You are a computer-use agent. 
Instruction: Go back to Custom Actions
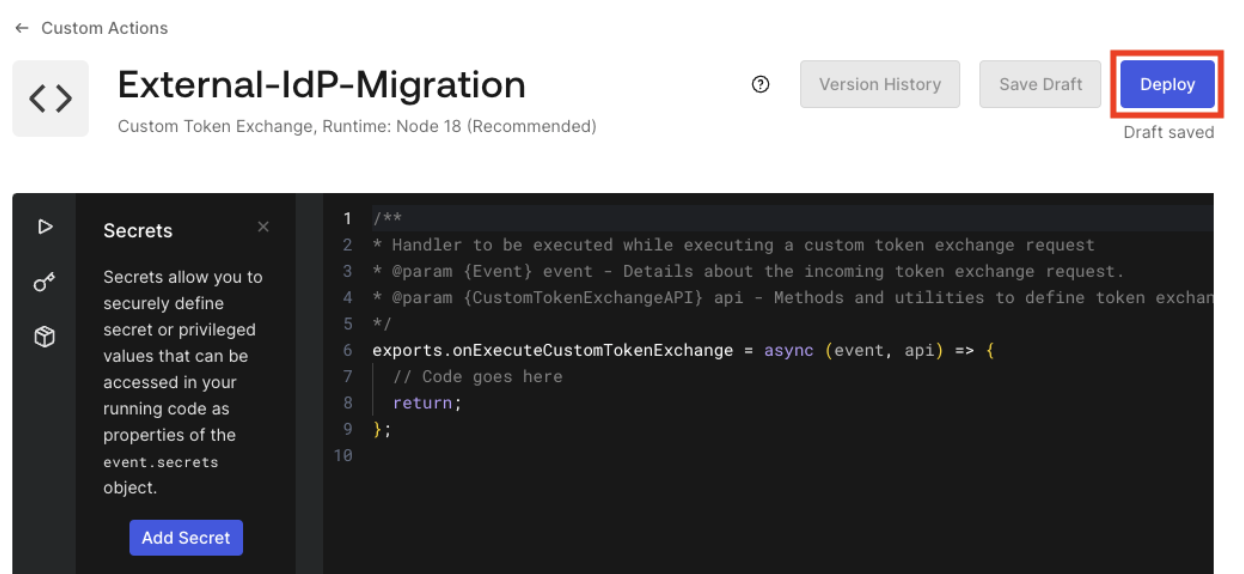click(x=104, y=28)
